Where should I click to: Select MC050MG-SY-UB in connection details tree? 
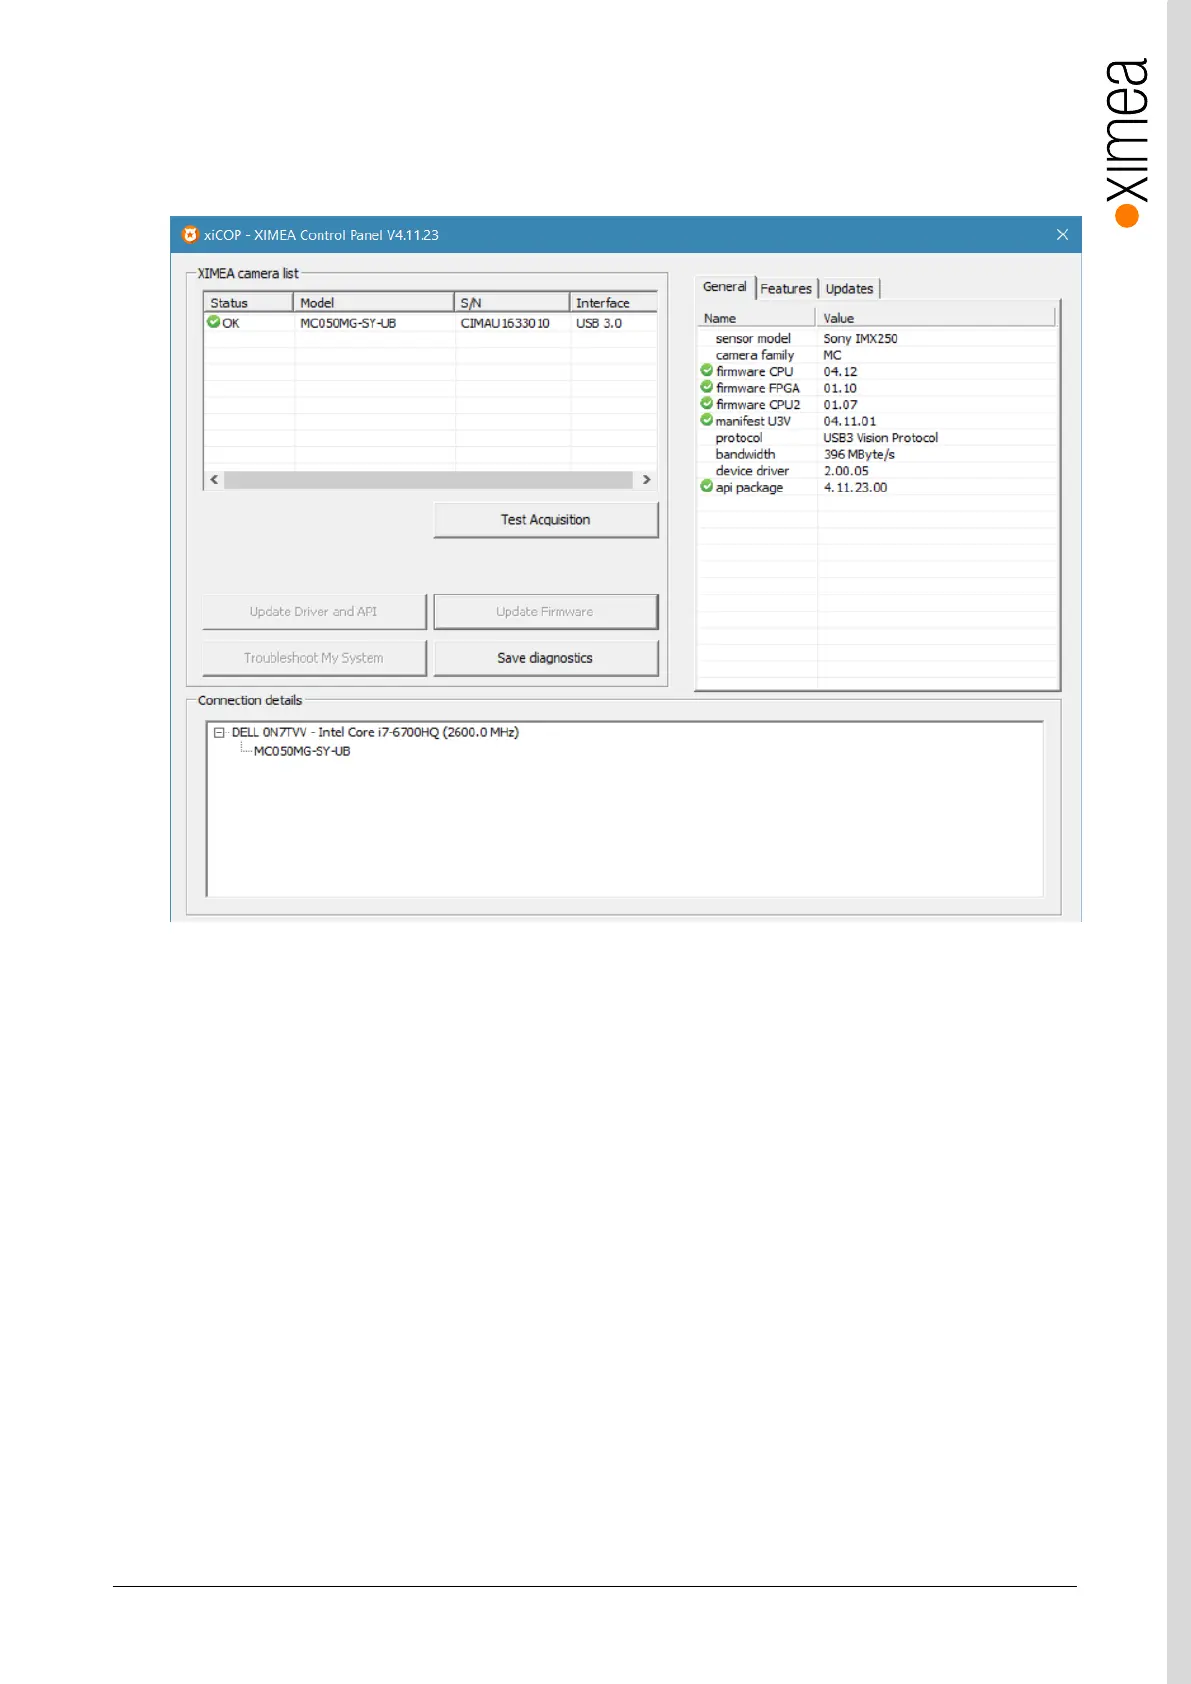point(302,751)
